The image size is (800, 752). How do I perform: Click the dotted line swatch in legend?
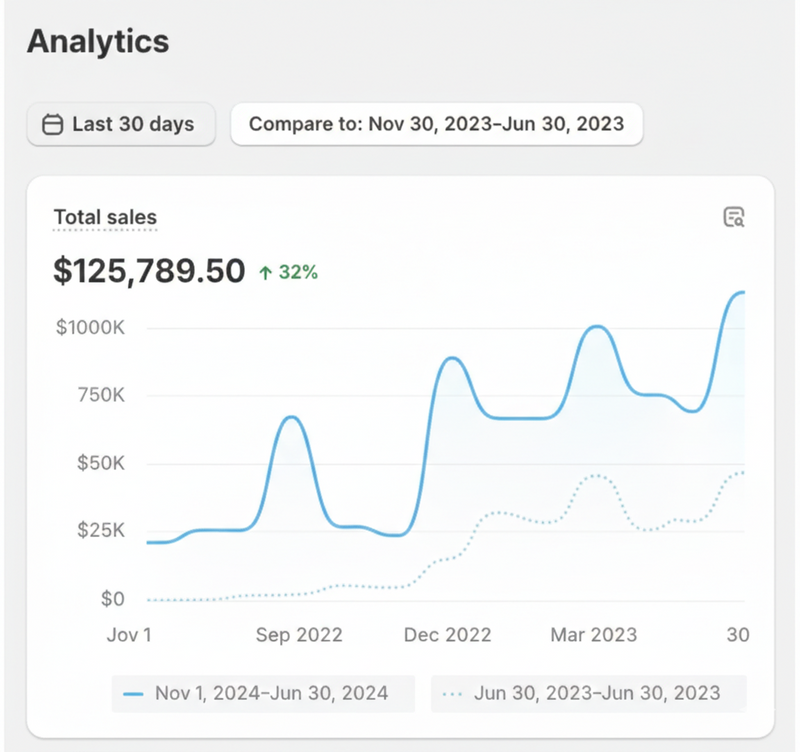[453, 692]
